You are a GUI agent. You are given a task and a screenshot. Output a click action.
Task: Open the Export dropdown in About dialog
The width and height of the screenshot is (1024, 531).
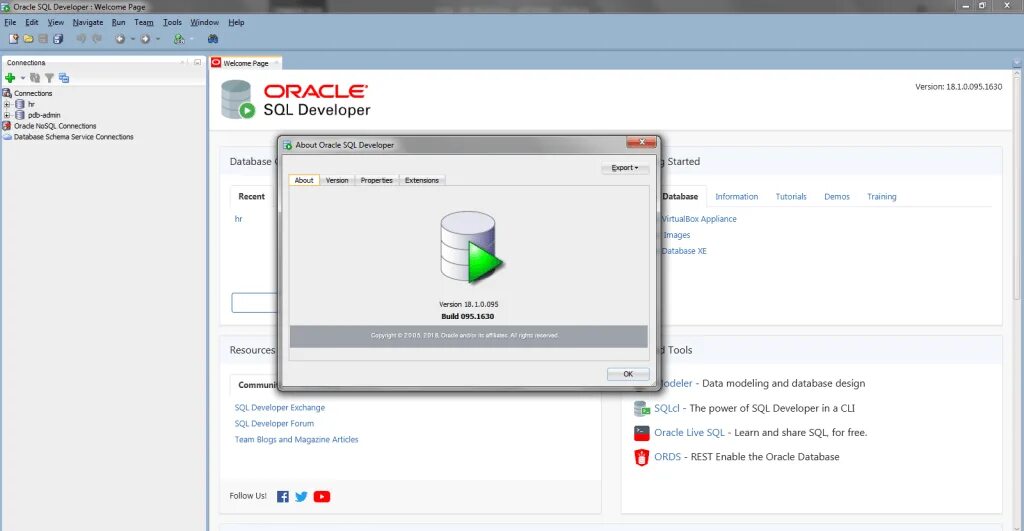625,168
